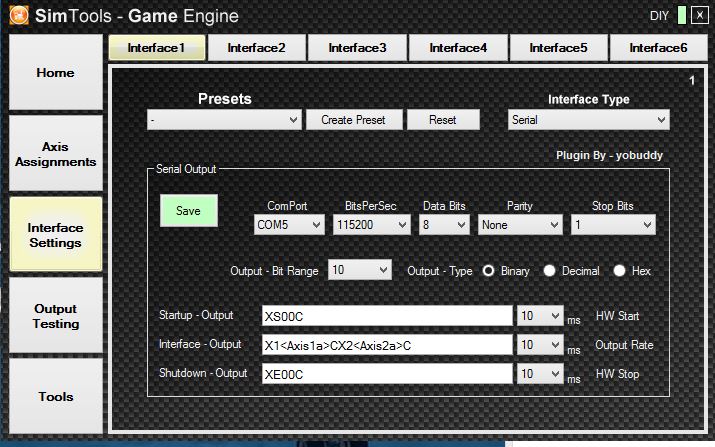The height and width of the screenshot is (447, 715).
Task: Open Interface Settings section
Action: point(56,234)
